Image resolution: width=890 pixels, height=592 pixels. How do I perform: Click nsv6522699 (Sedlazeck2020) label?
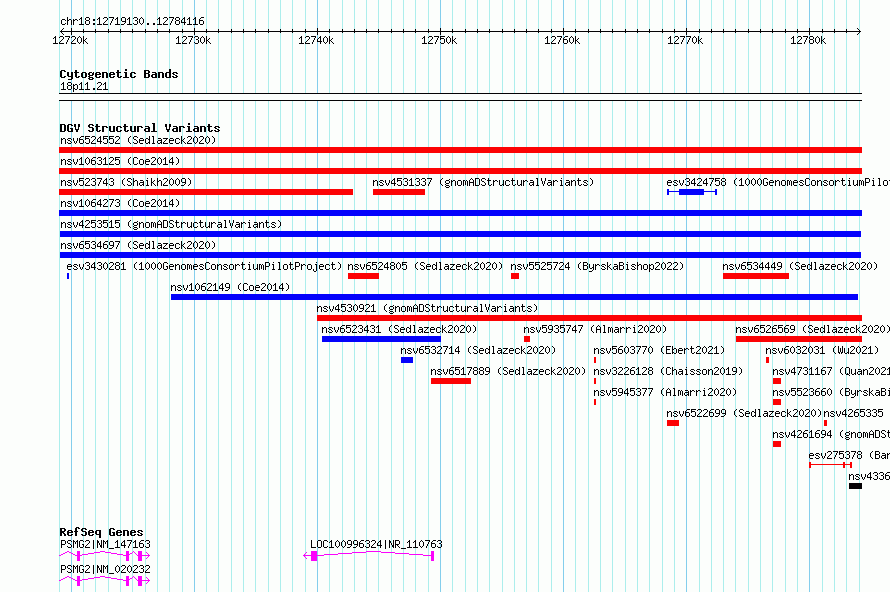coord(744,413)
